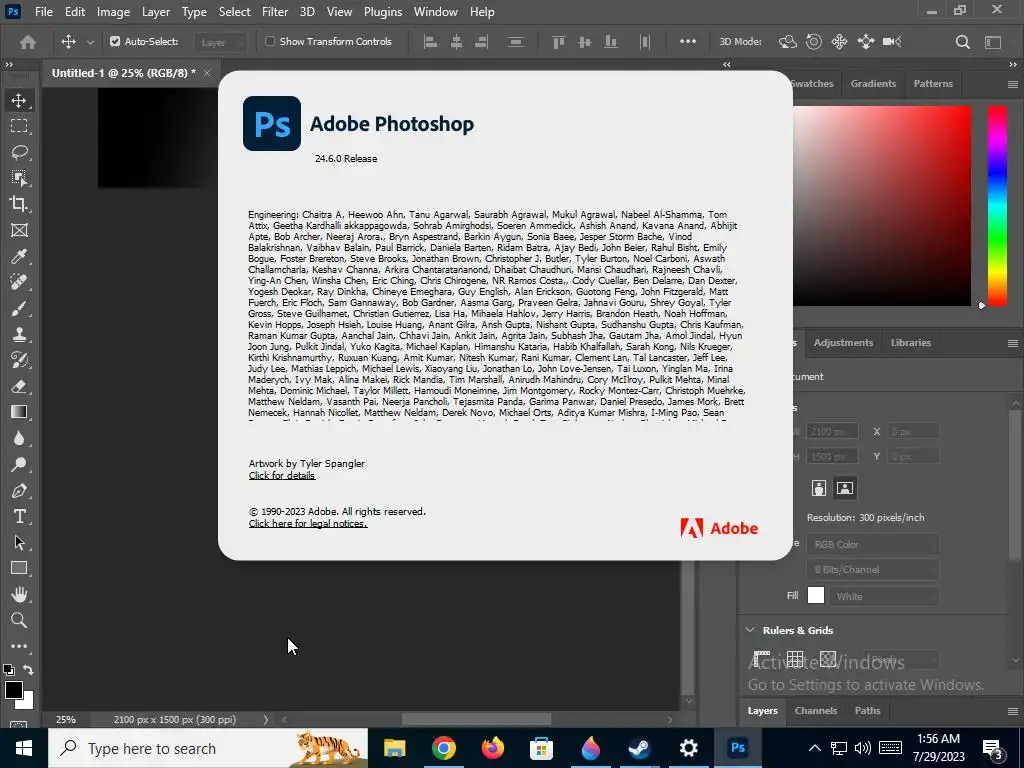
Task: Toggle grid icon under Rulers & Grids
Action: (x=795, y=659)
